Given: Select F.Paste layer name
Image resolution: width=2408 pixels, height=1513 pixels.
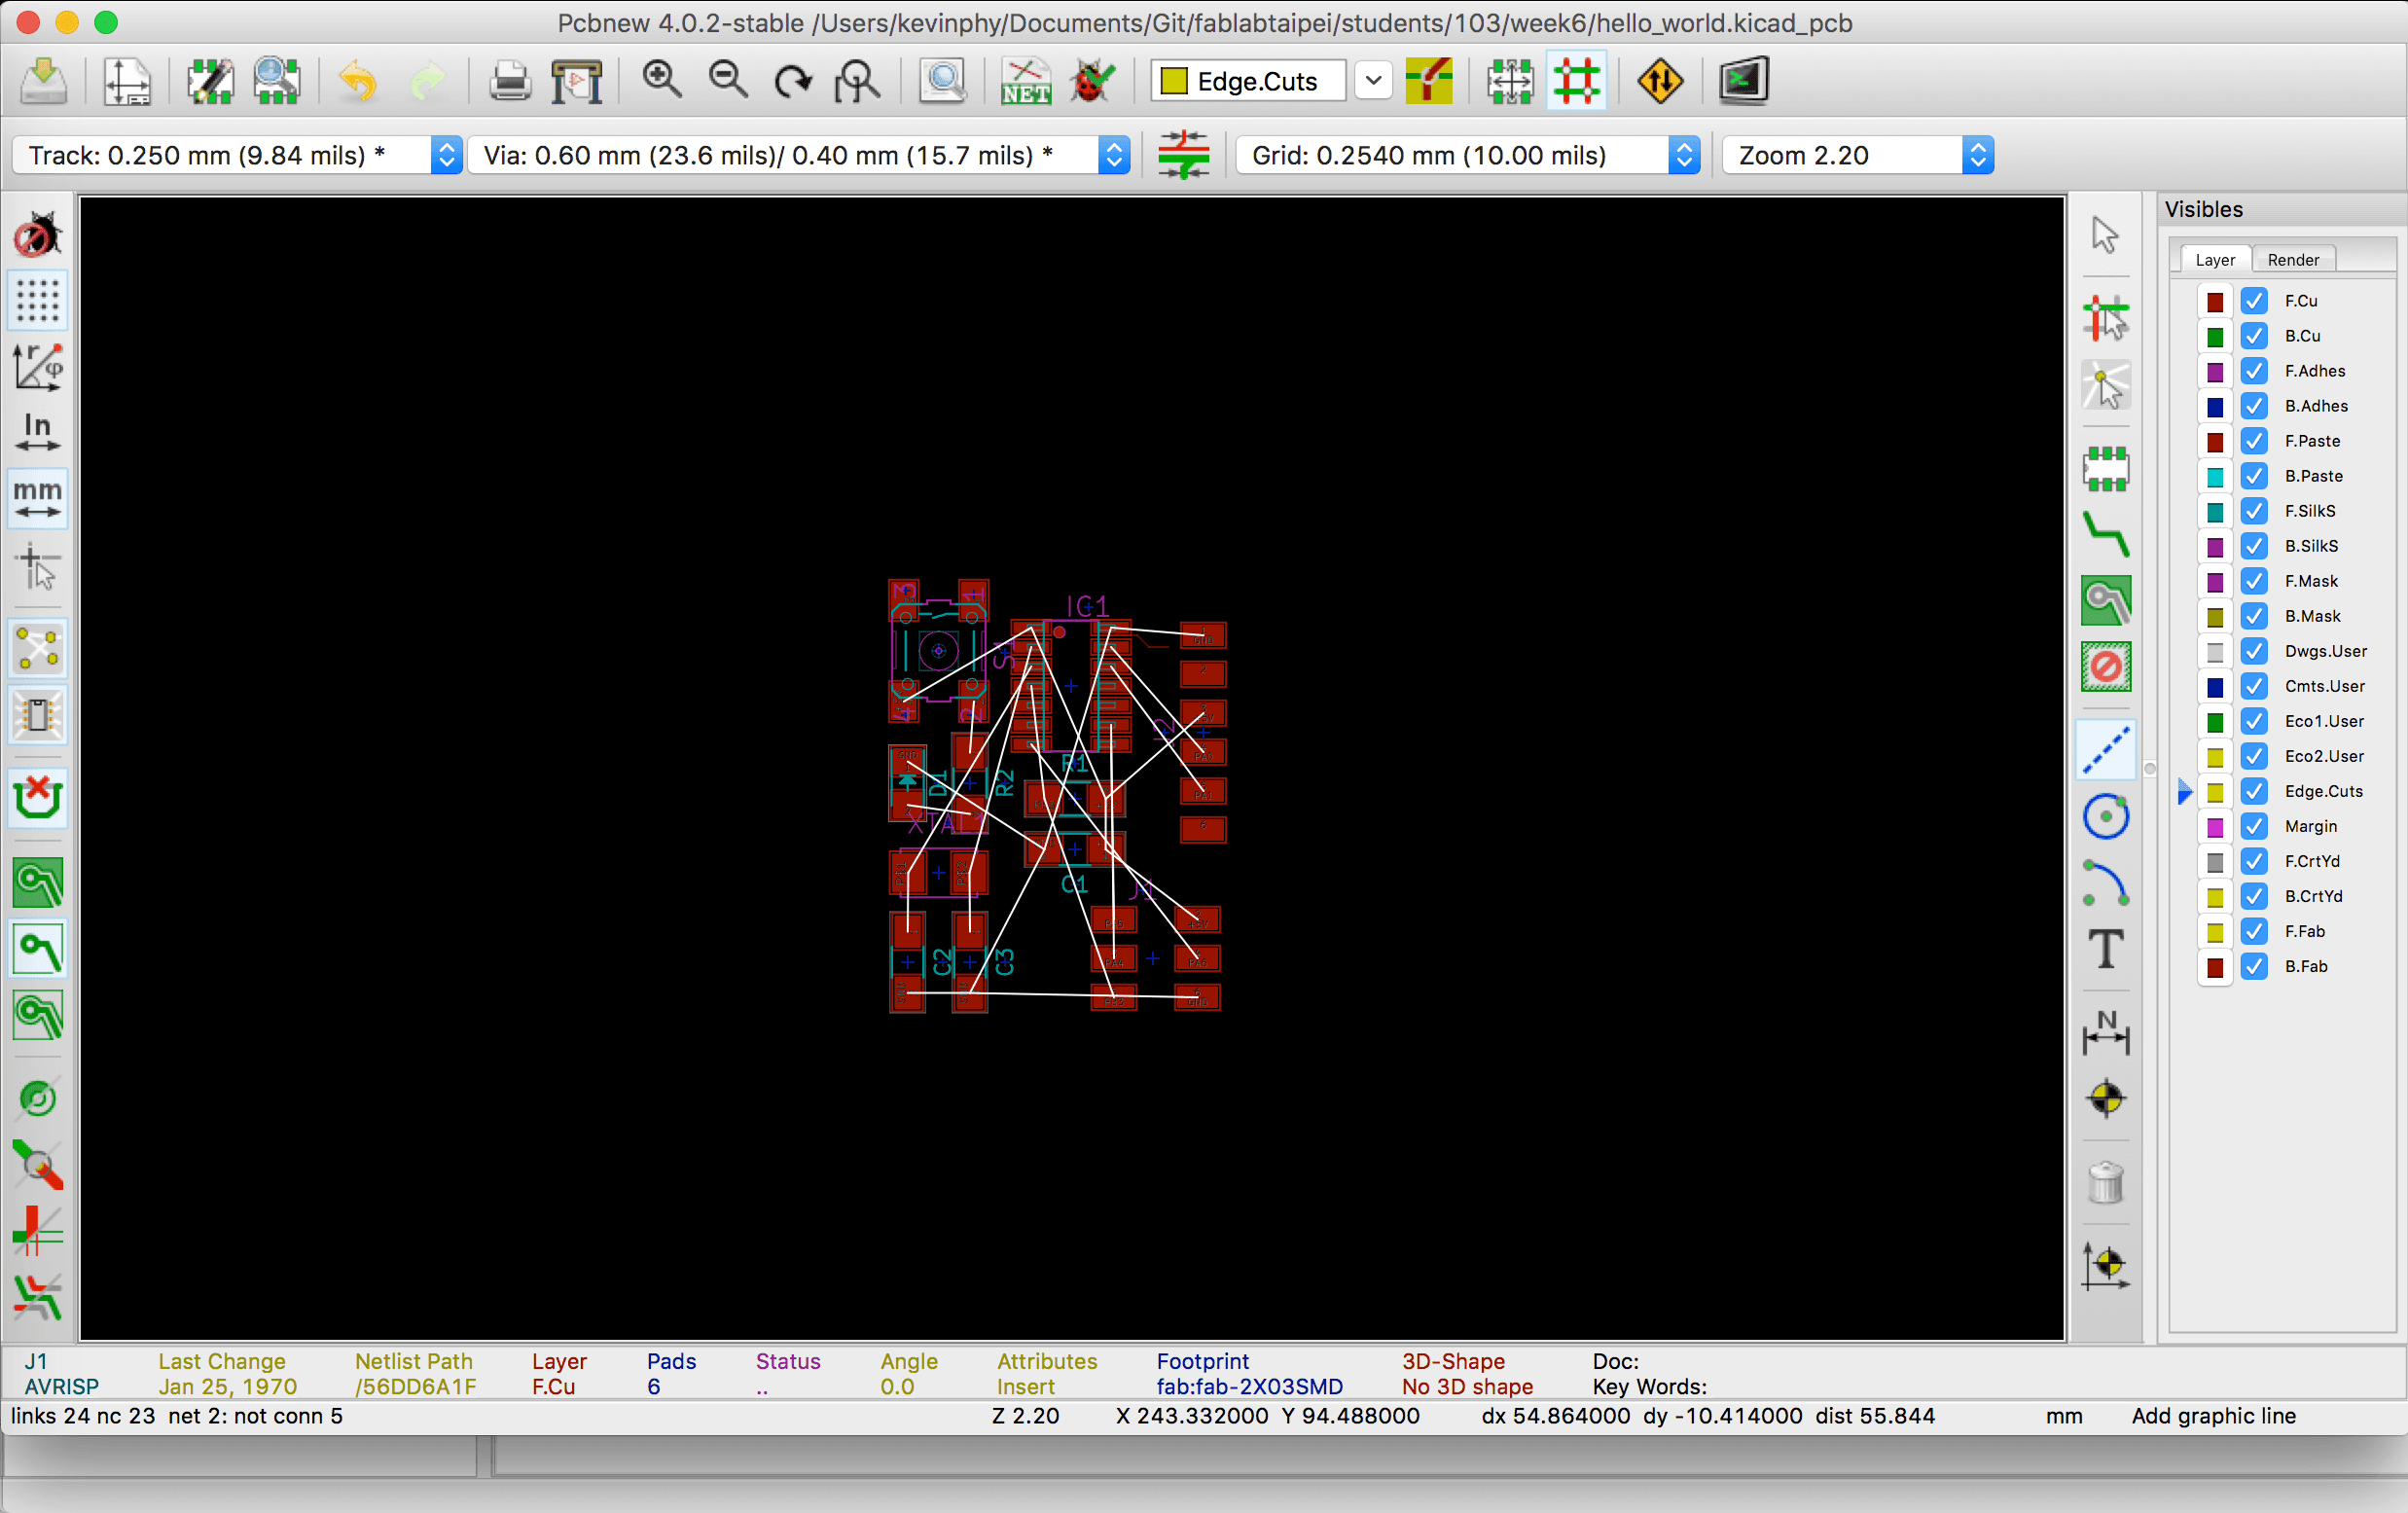Looking at the screenshot, I should [x=2312, y=441].
